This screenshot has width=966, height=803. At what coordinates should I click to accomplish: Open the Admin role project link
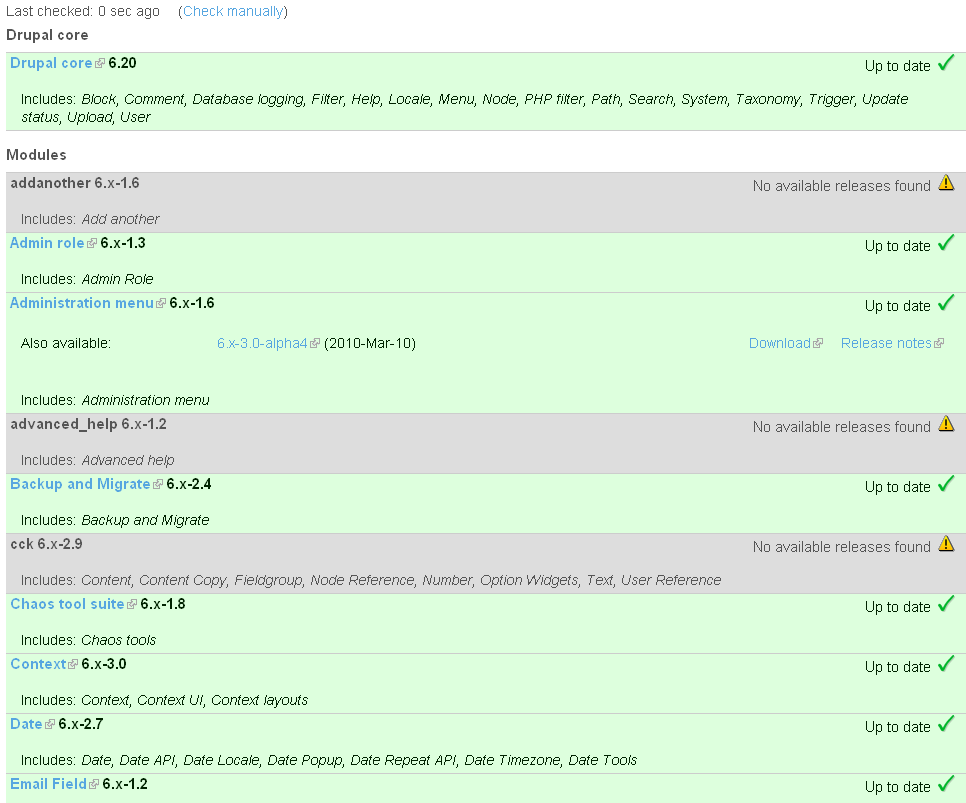point(47,243)
